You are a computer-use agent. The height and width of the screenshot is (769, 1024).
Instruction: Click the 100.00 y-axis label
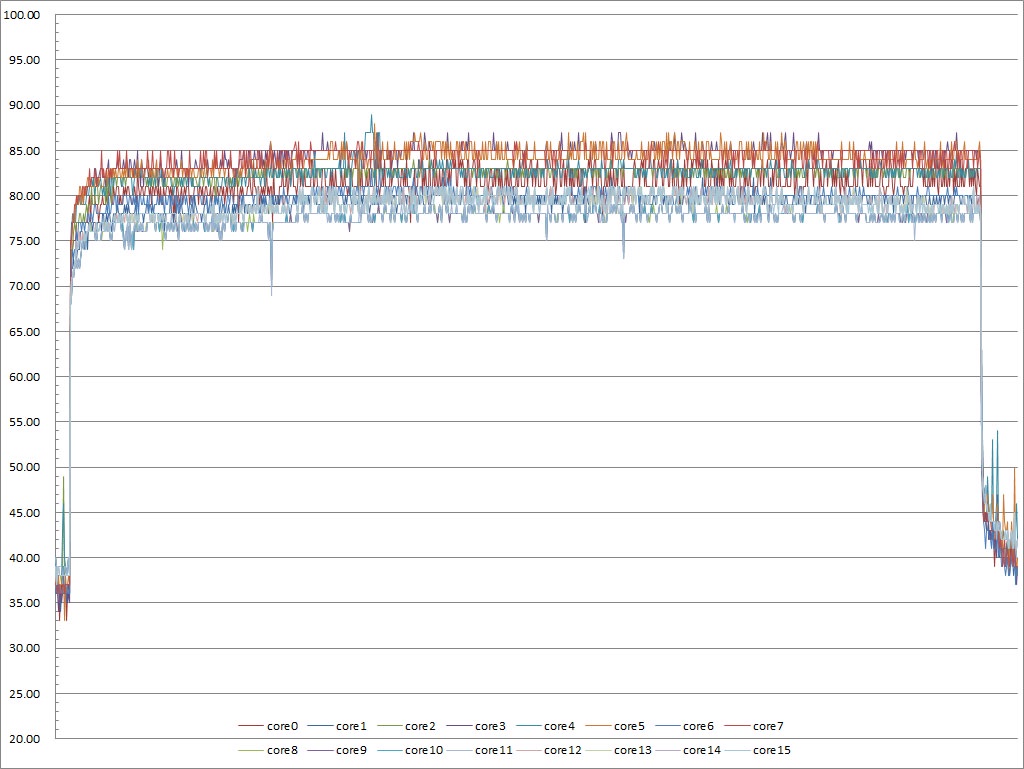(22, 15)
